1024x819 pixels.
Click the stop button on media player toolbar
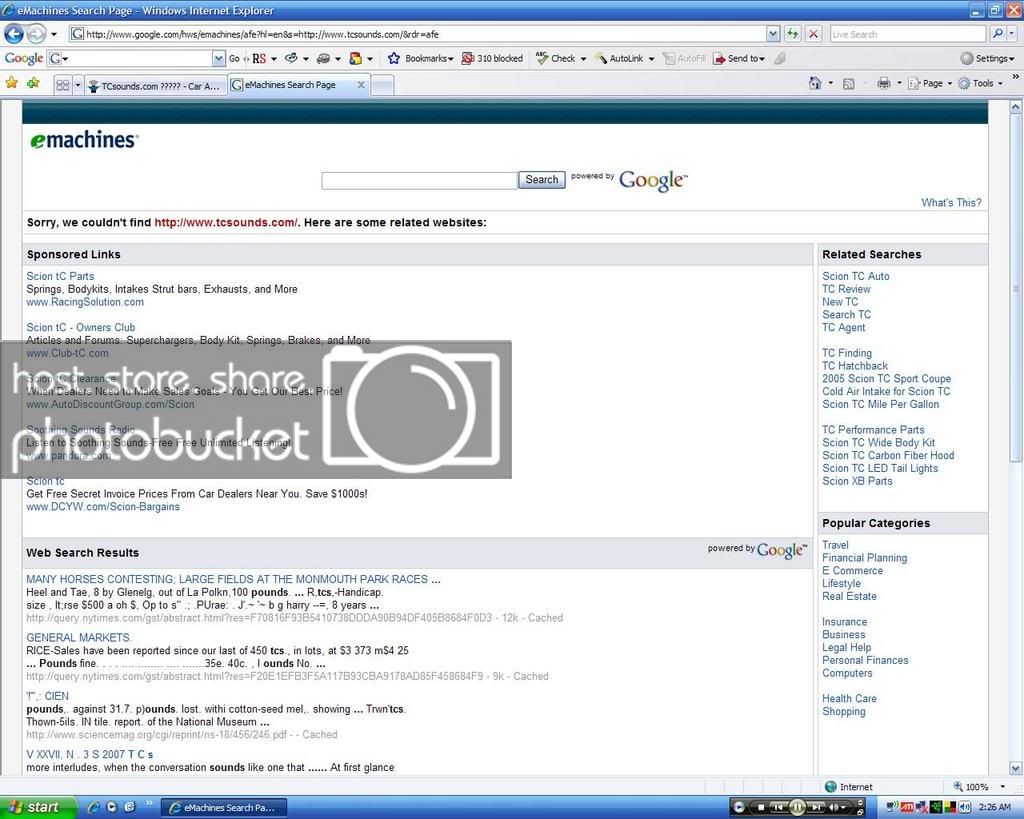coord(761,808)
